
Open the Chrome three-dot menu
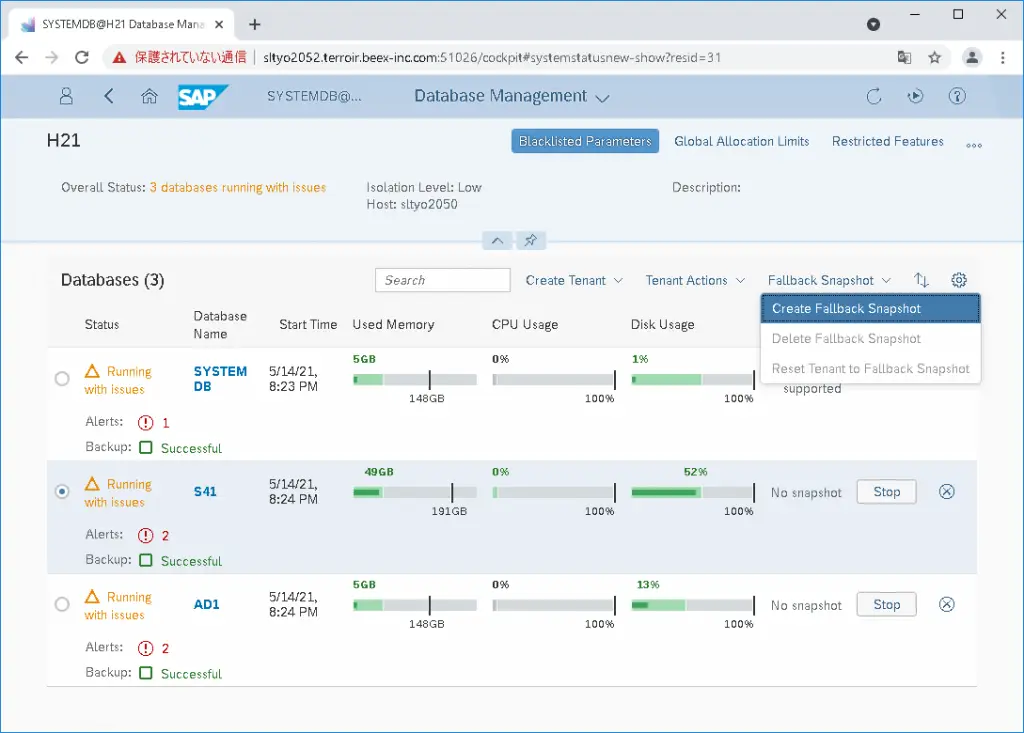pos(1002,57)
